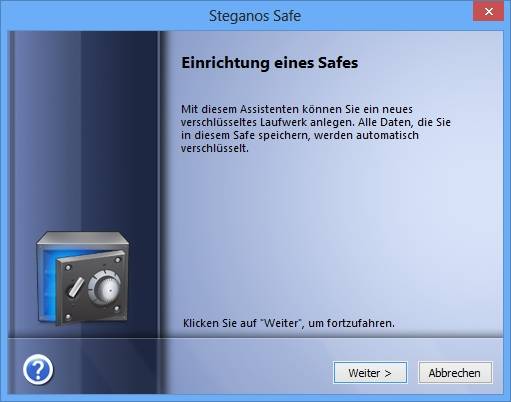Screen dimensions: 511x402
Task: Click the hint text Klicken Sie auf Weiter
Action: [x=289, y=323]
